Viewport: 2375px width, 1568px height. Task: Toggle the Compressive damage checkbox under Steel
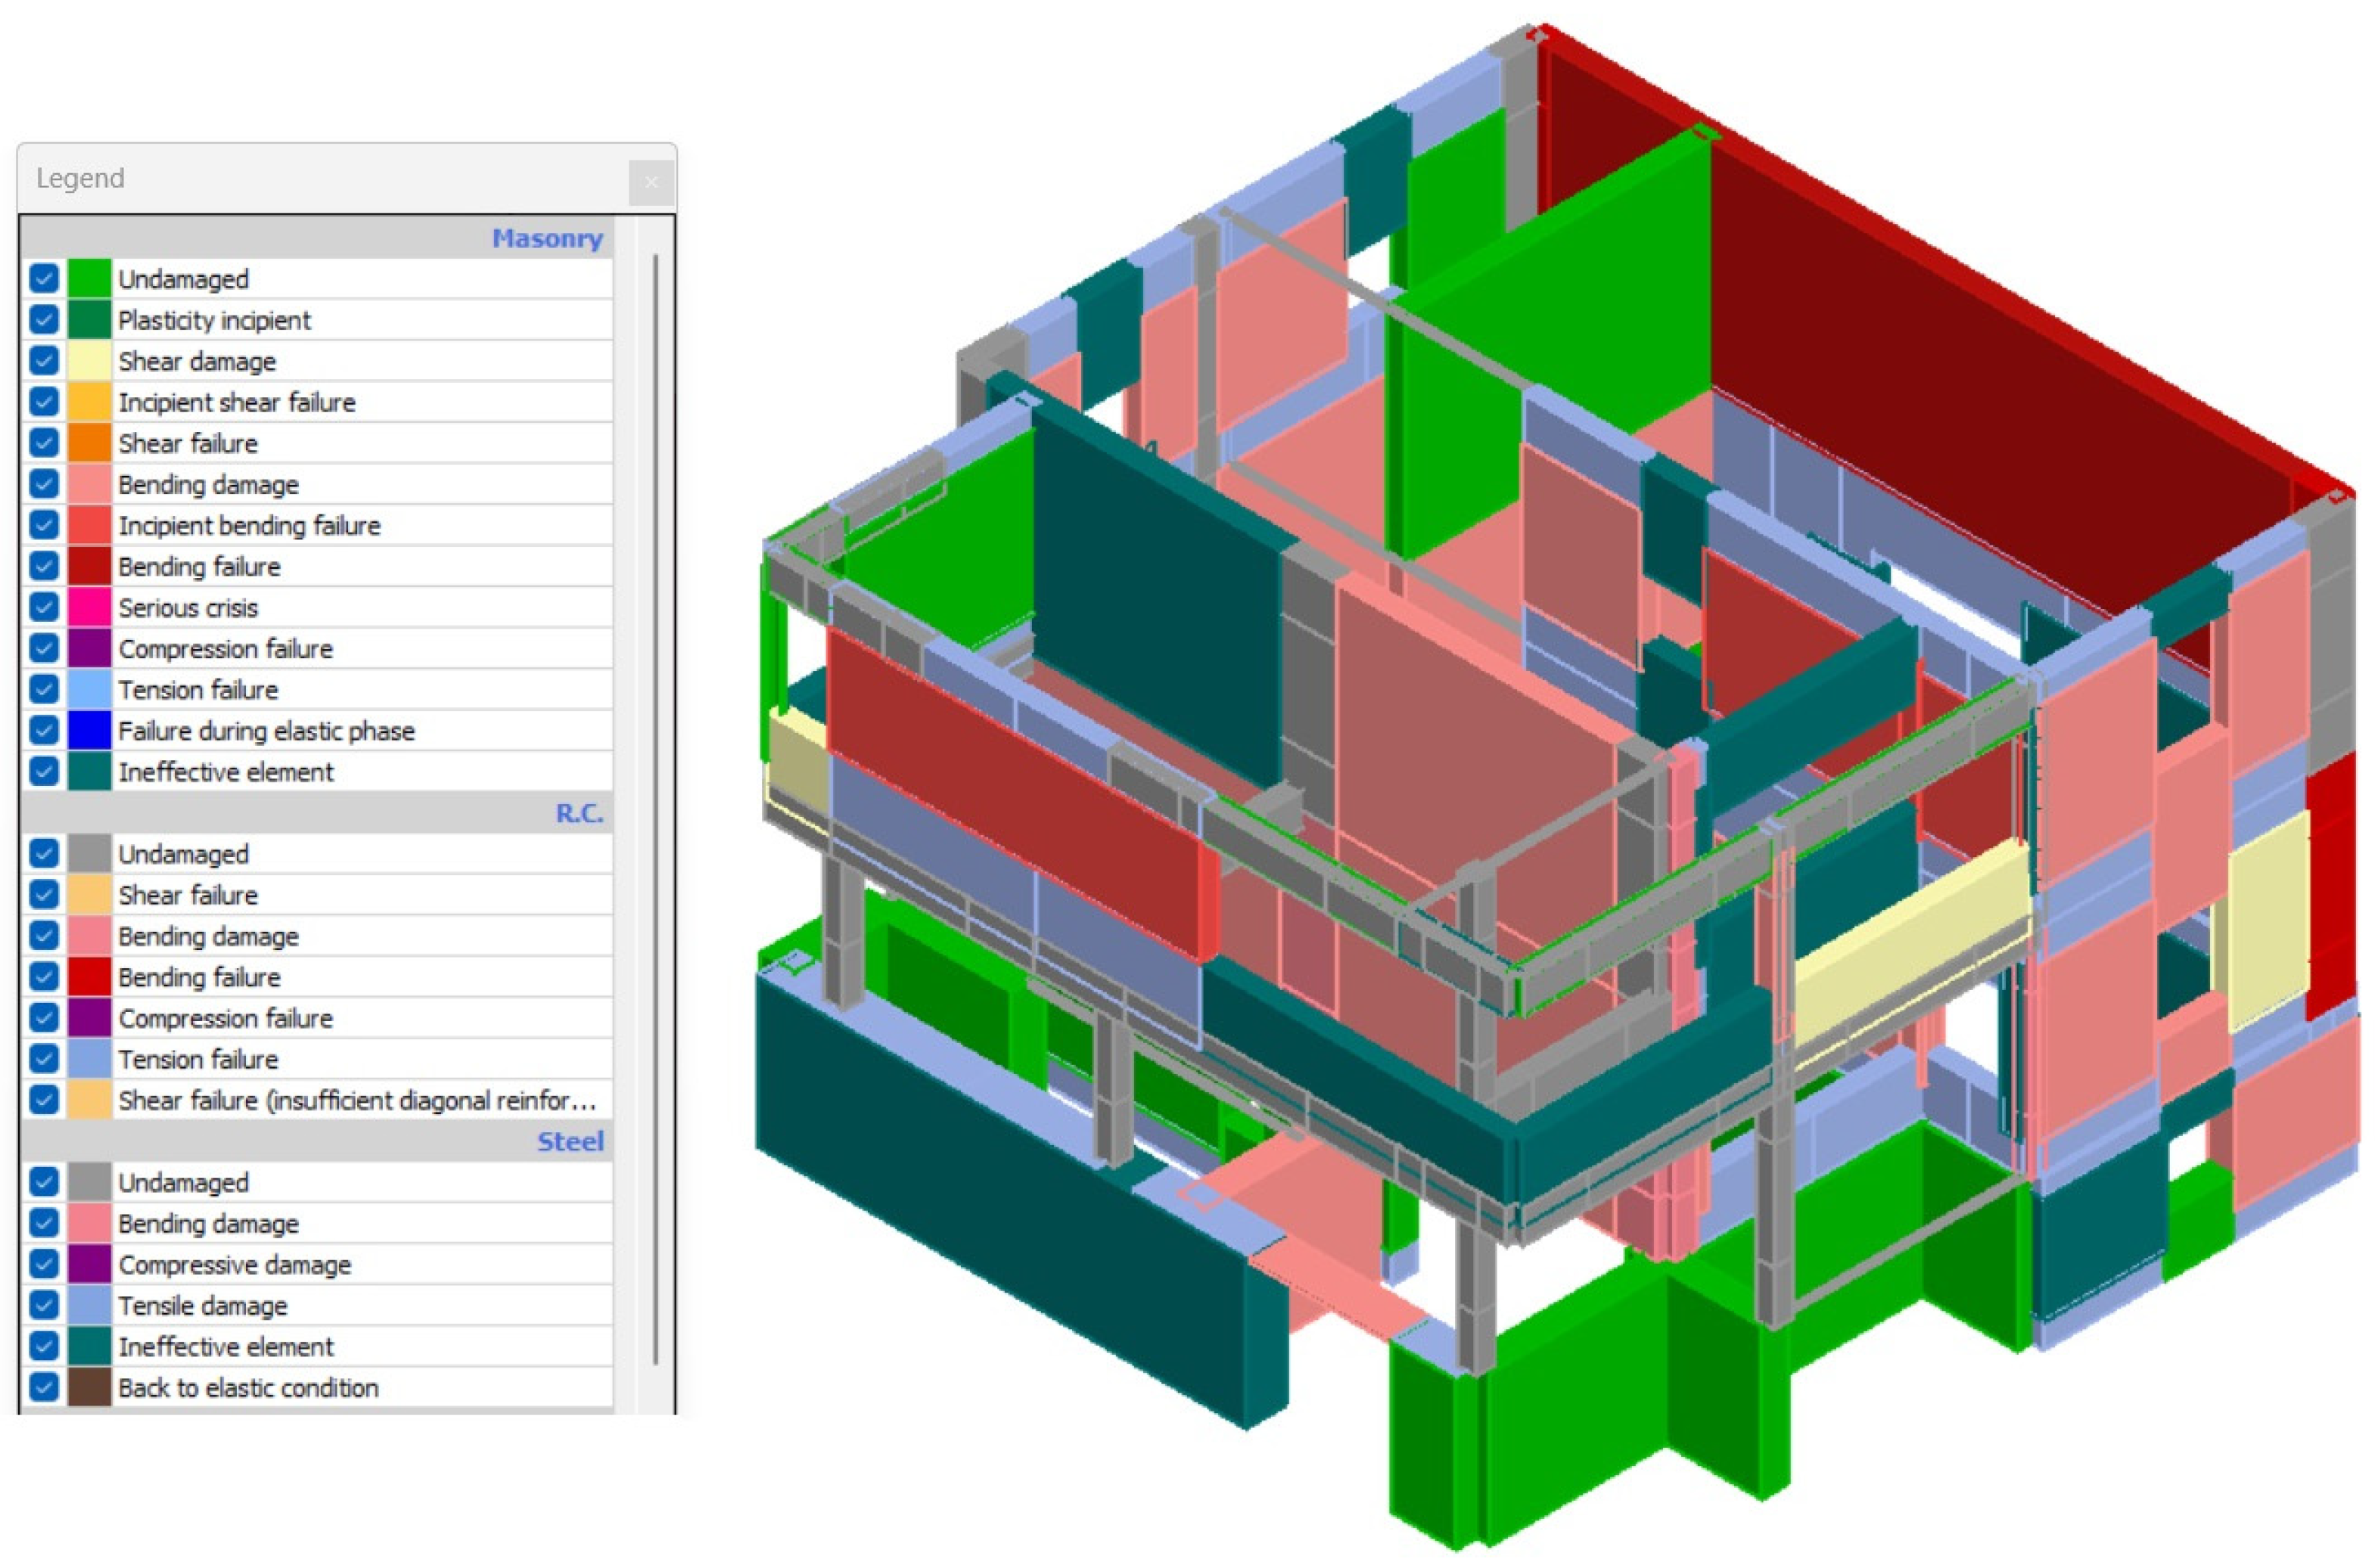click(x=44, y=1264)
